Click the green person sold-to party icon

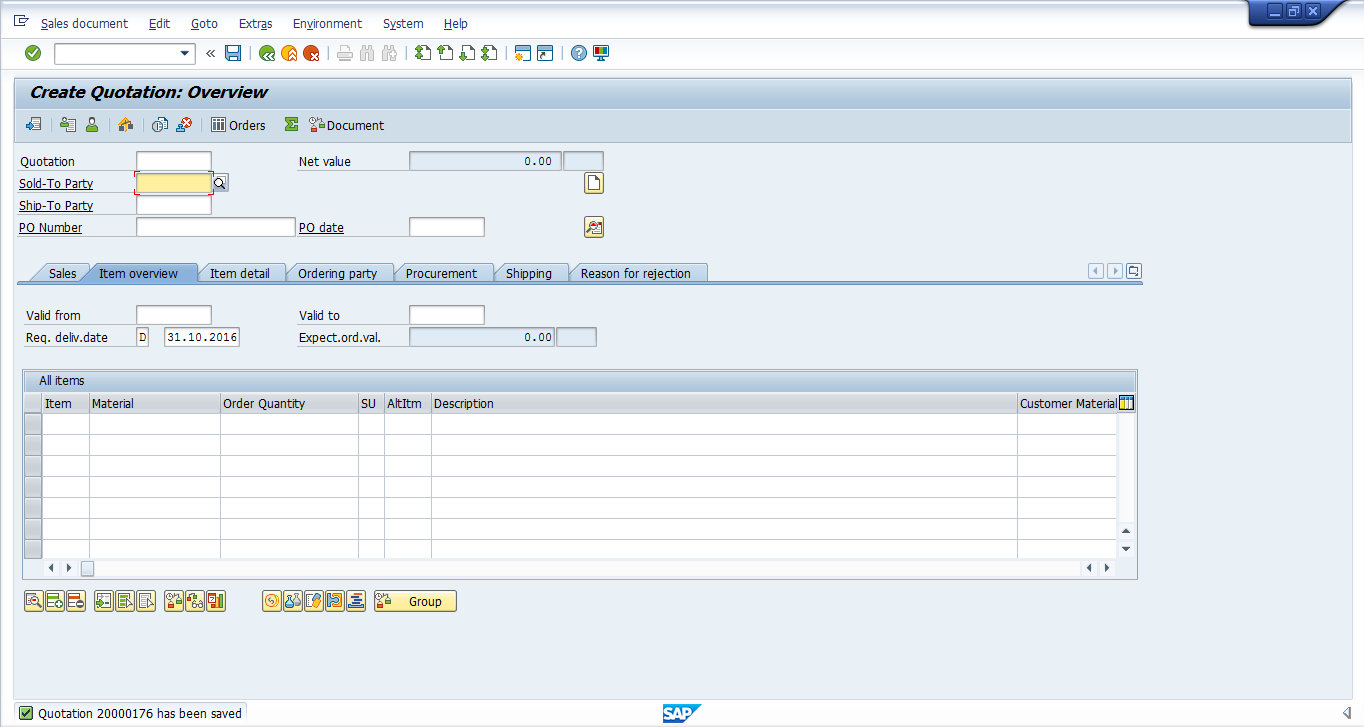click(x=92, y=125)
